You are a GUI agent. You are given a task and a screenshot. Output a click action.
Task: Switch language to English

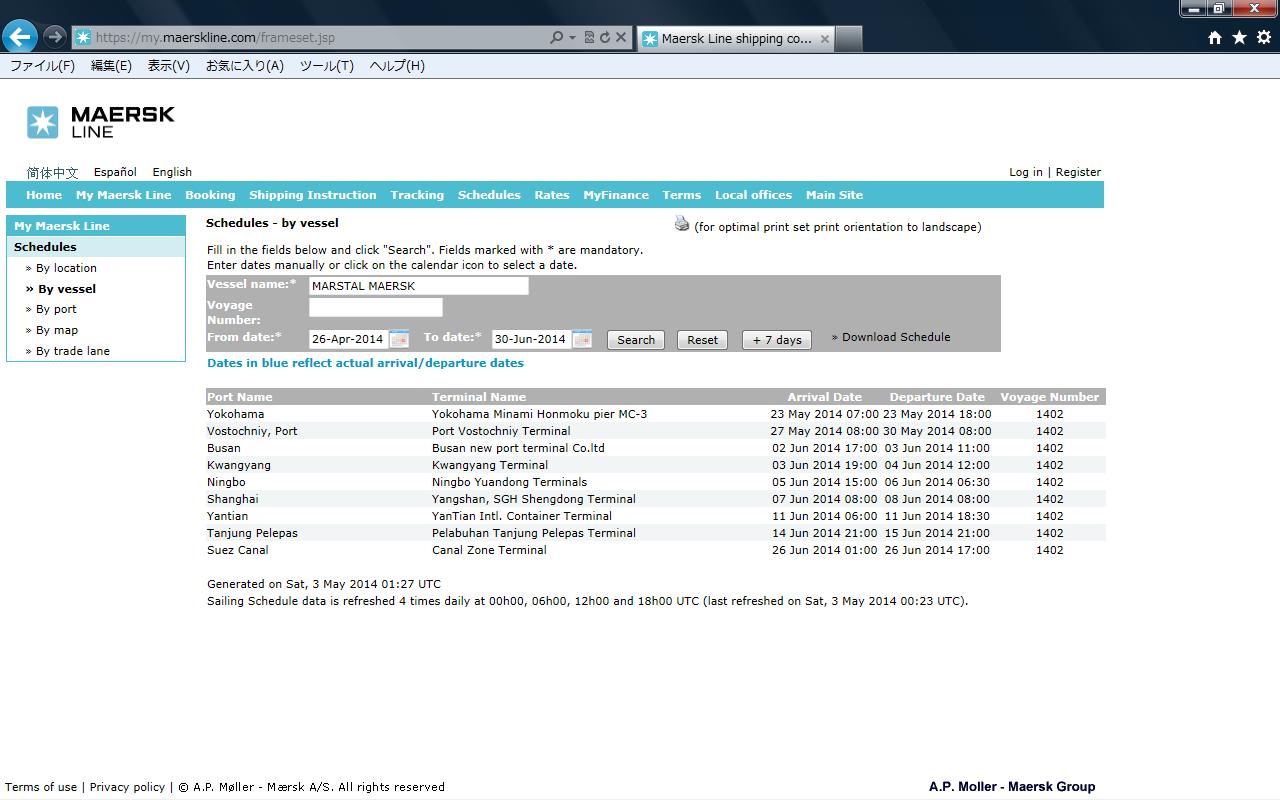(172, 172)
